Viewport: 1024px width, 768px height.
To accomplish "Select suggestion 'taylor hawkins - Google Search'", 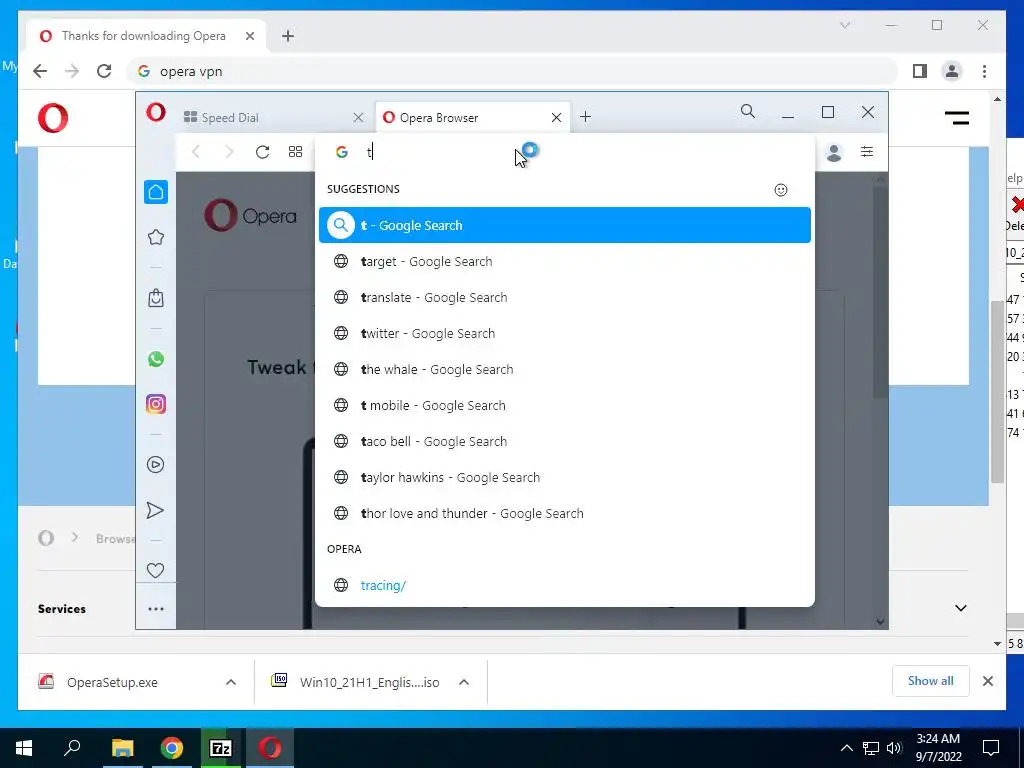I will (564, 477).
